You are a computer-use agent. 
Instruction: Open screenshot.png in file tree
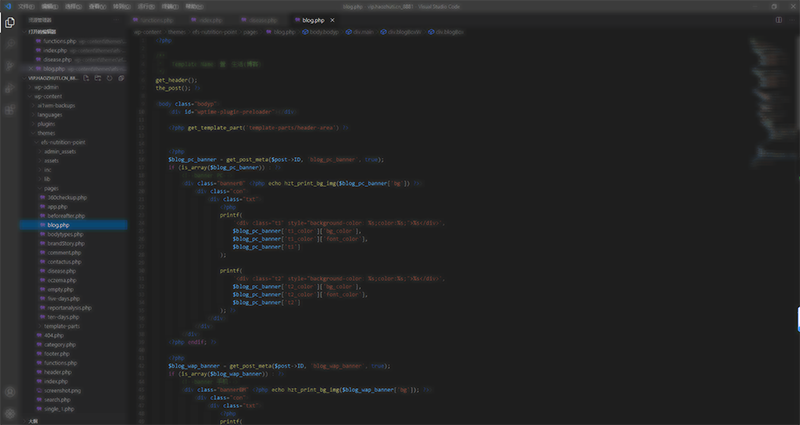point(62,390)
